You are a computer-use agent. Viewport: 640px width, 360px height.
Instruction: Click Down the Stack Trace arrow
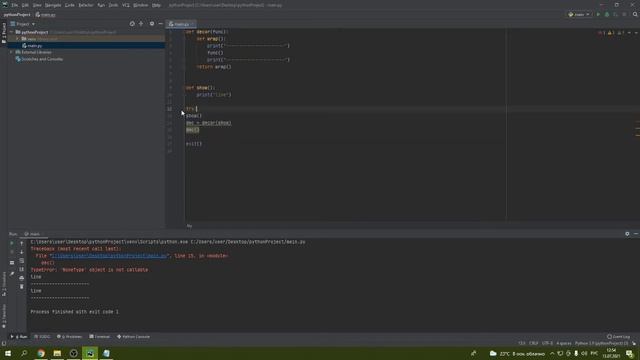click(x=22, y=252)
